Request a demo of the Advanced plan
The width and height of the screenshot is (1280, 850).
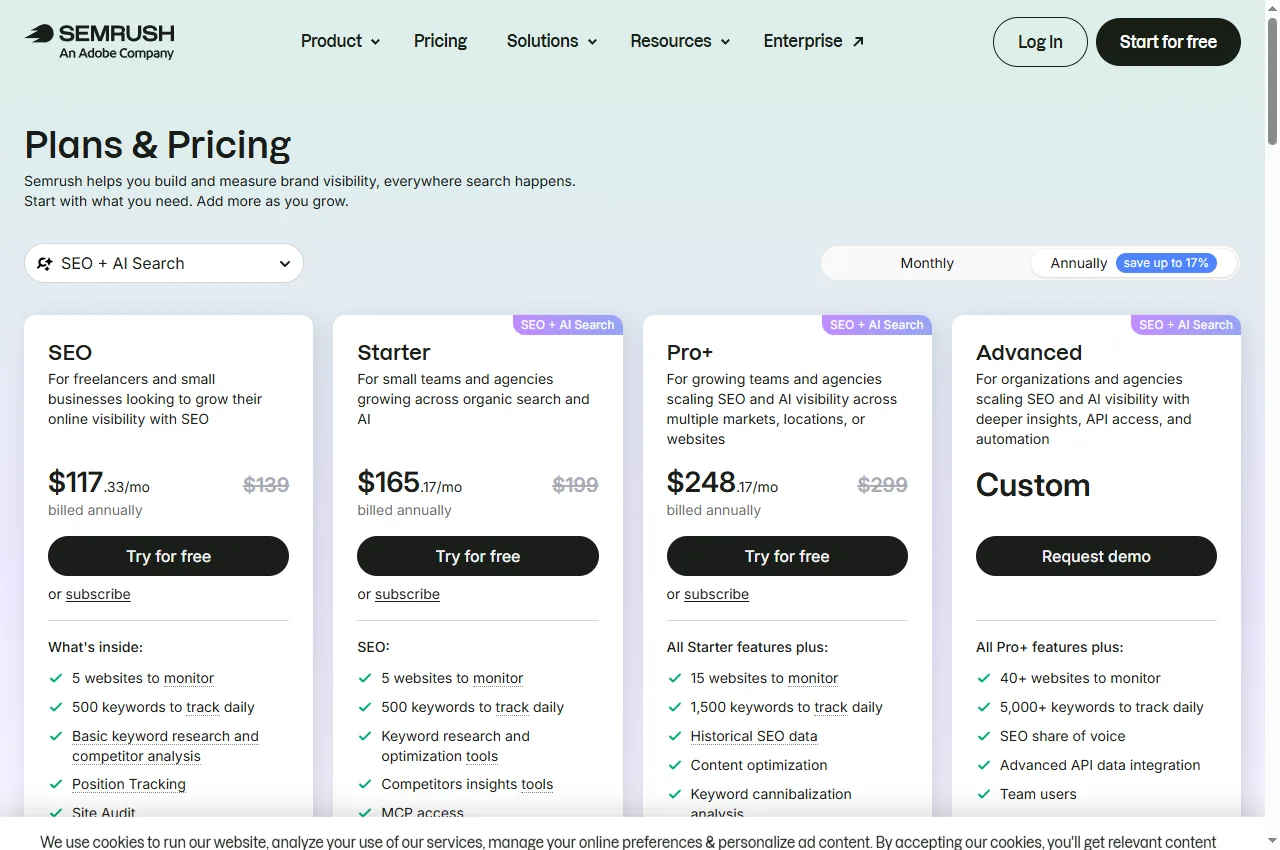[1096, 556]
